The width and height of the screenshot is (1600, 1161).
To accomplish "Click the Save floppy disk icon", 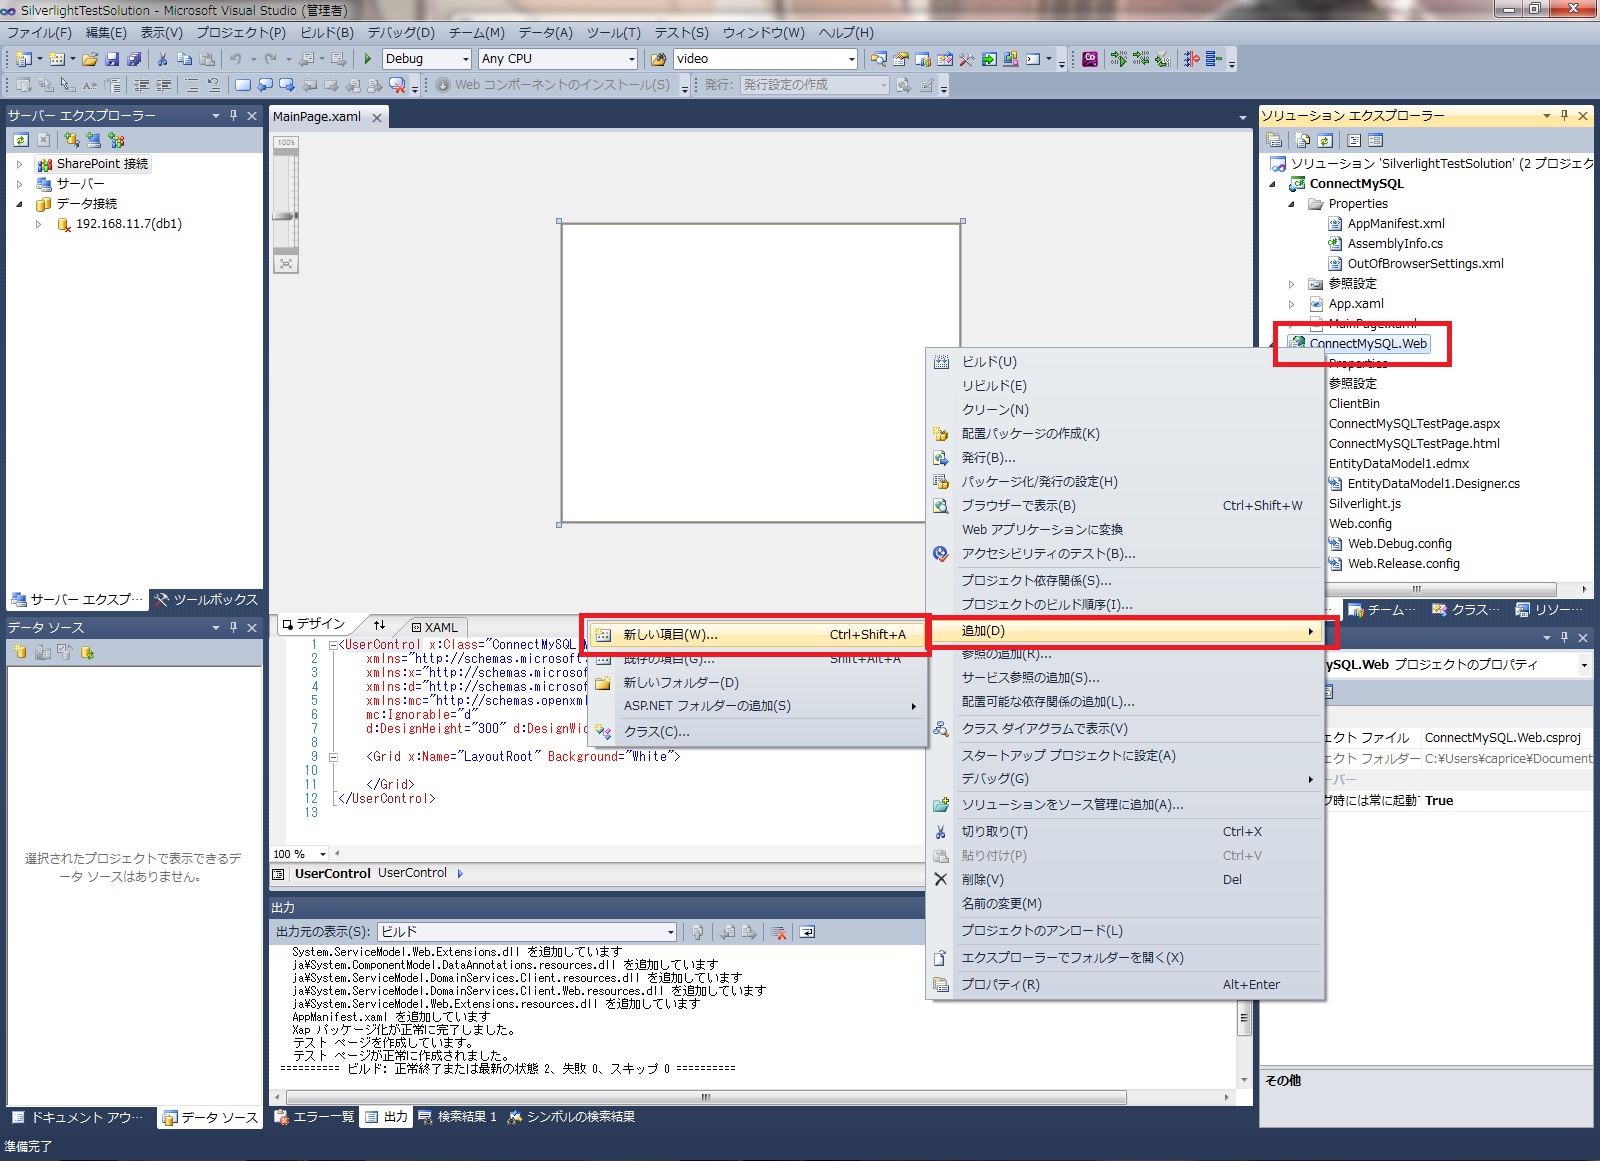I will [x=112, y=59].
